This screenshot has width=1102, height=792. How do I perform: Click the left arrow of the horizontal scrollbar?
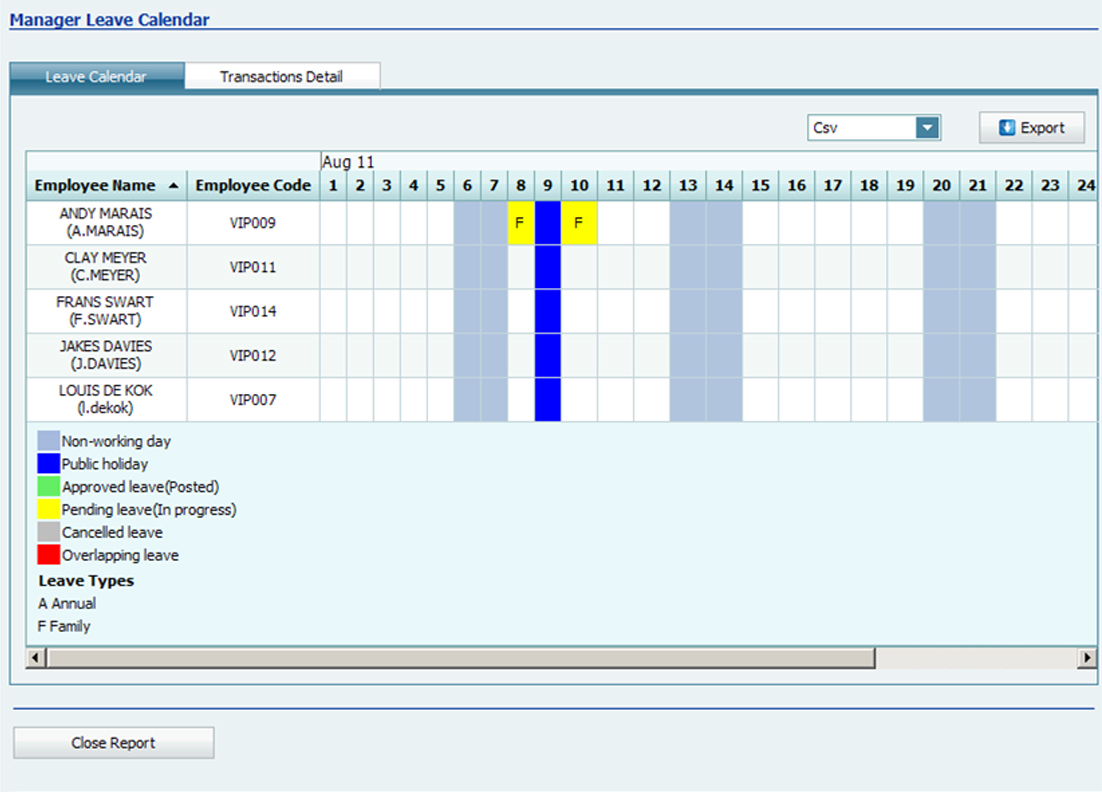point(35,657)
